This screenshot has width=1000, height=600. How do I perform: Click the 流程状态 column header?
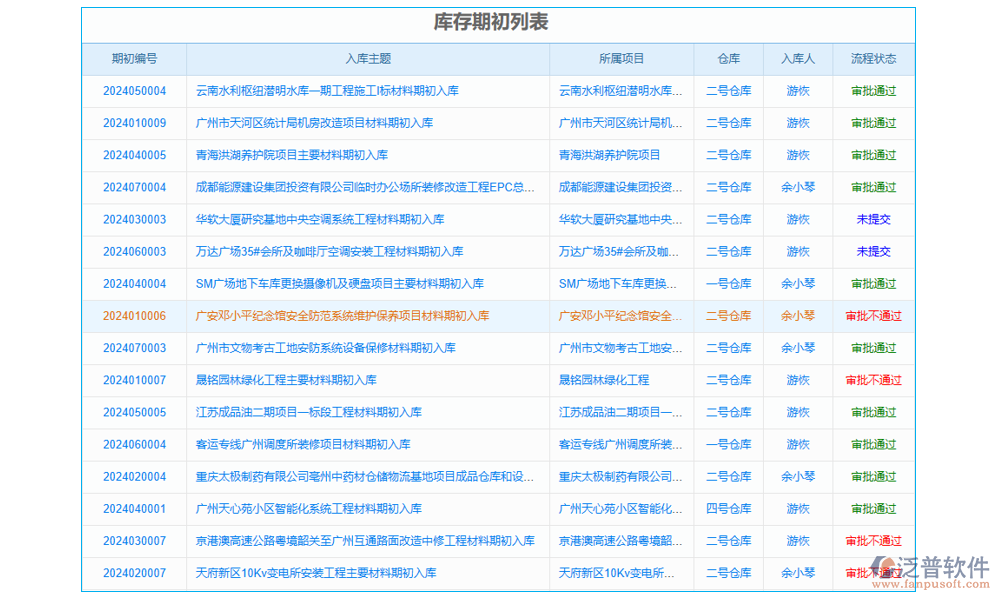point(872,59)
